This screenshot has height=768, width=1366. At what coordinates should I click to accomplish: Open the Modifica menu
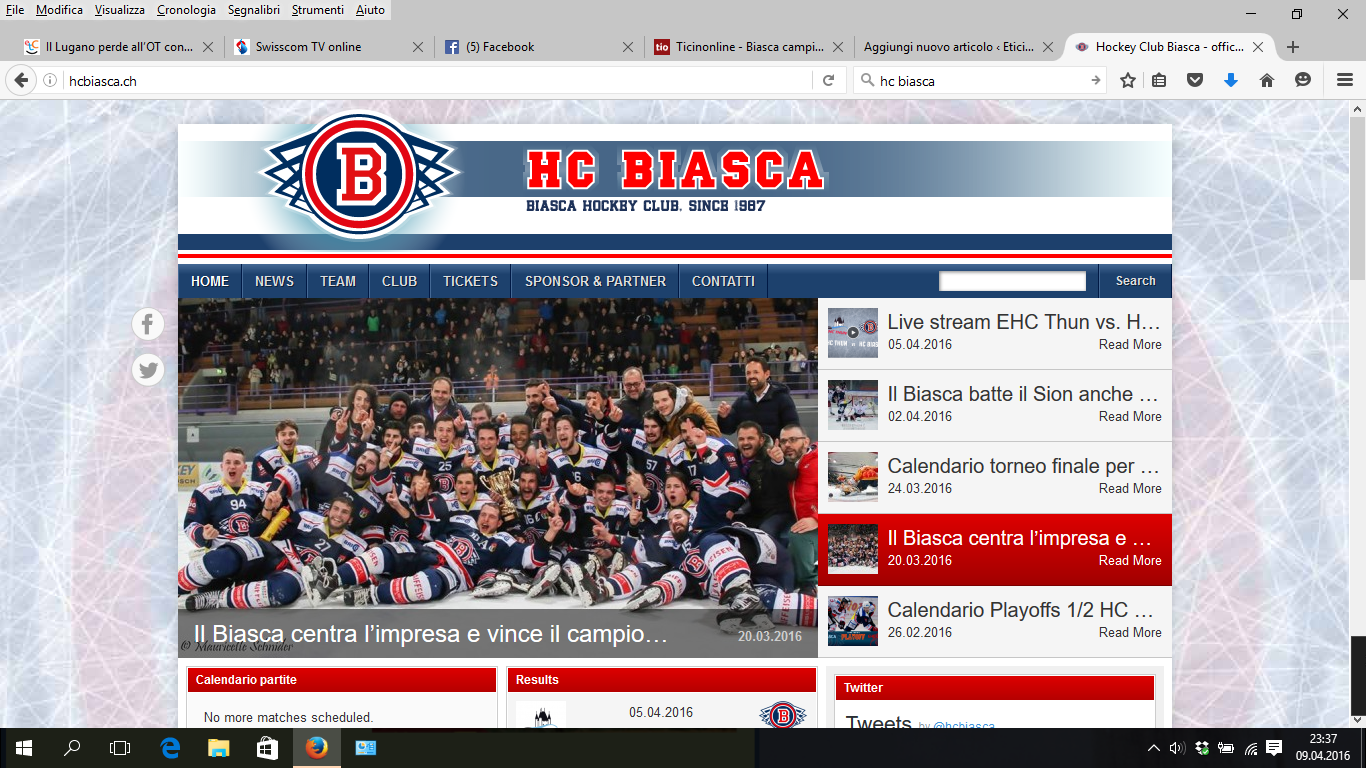[59, 10]
